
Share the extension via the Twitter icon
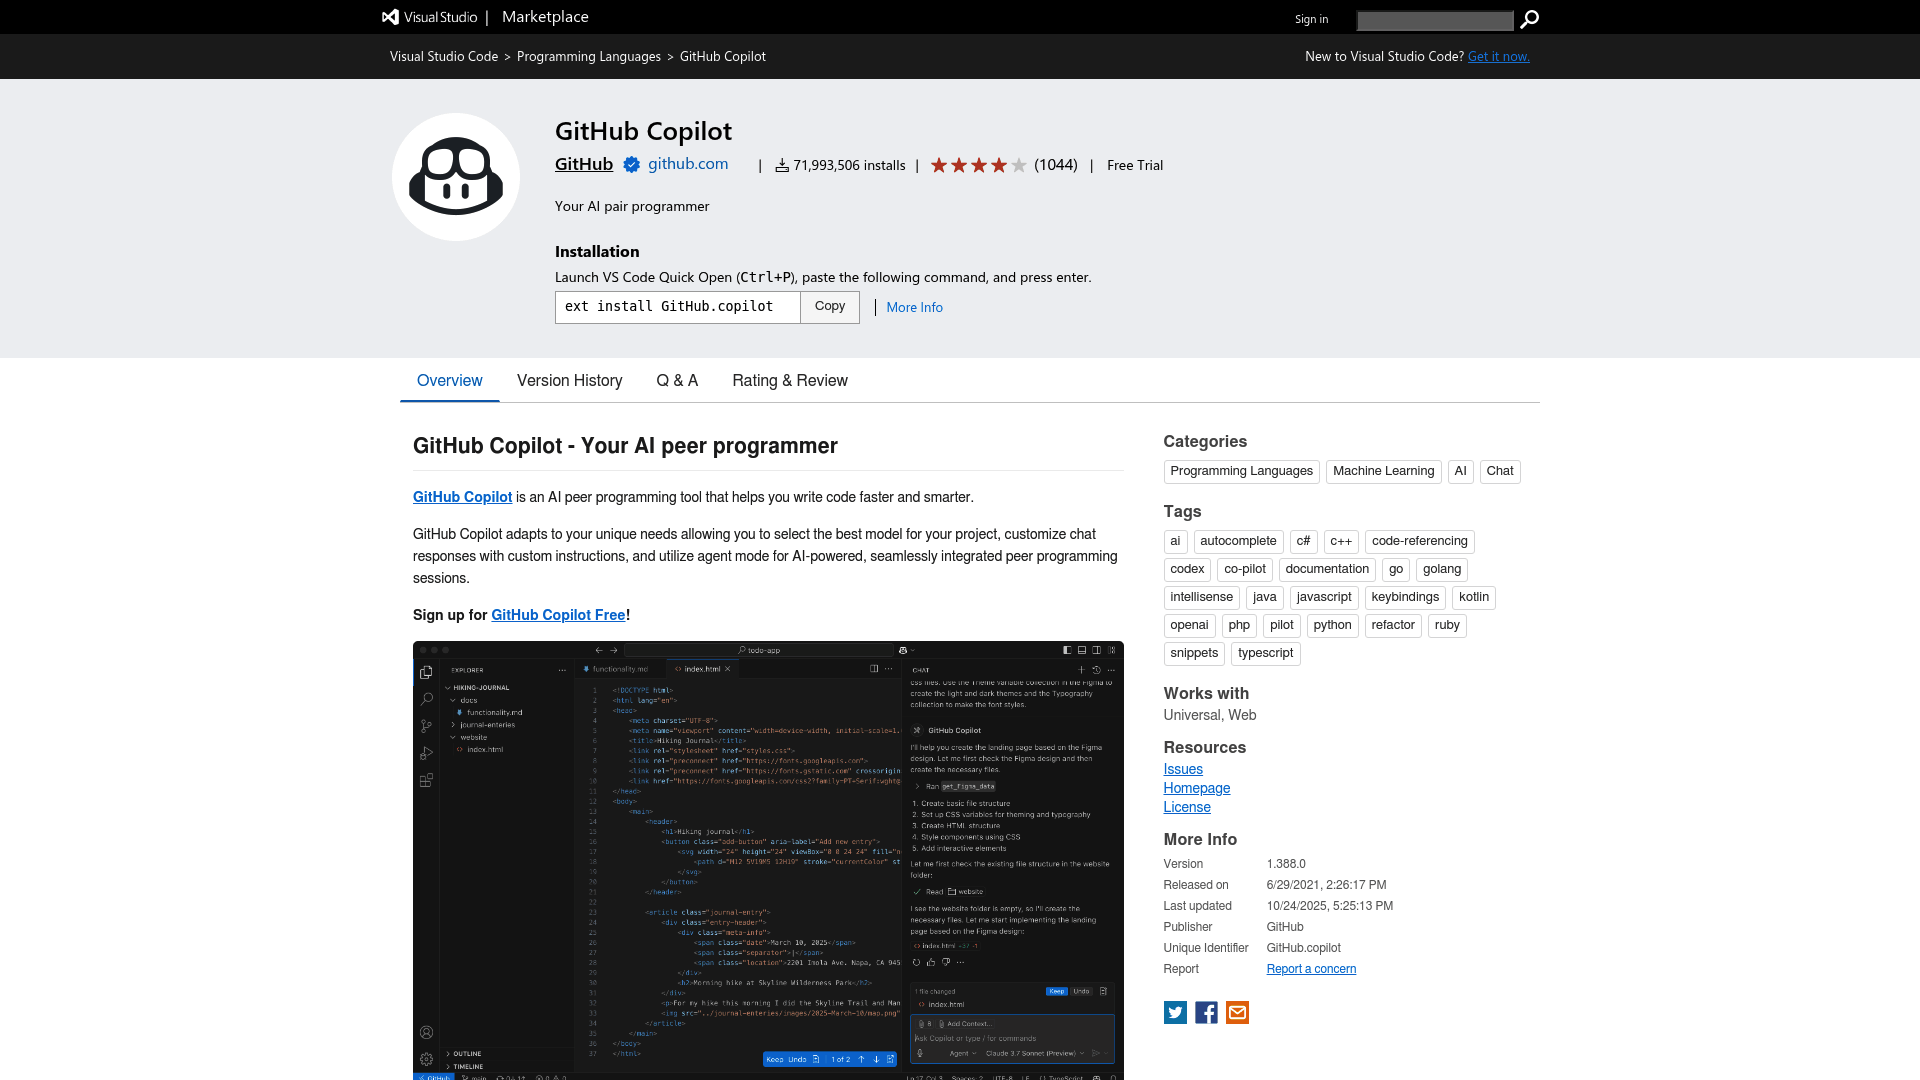point(1175,1013)
